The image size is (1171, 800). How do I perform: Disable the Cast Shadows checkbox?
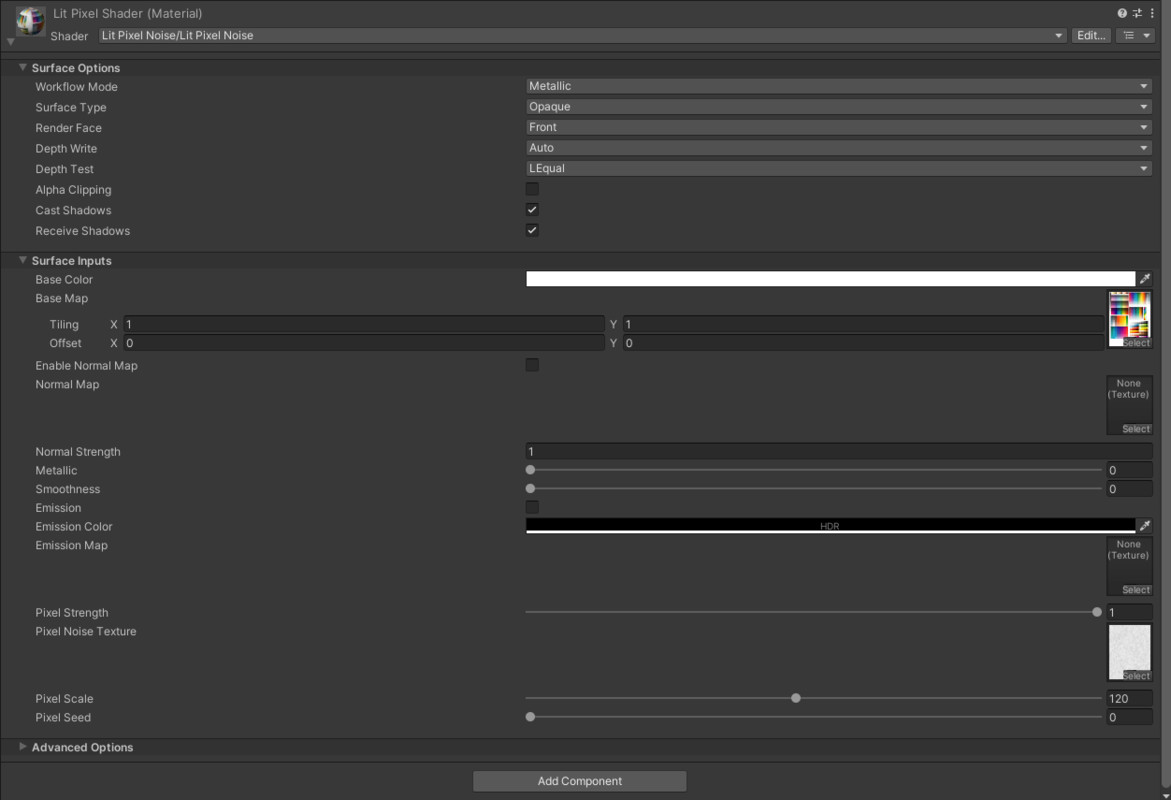click(x=532, y=210)
